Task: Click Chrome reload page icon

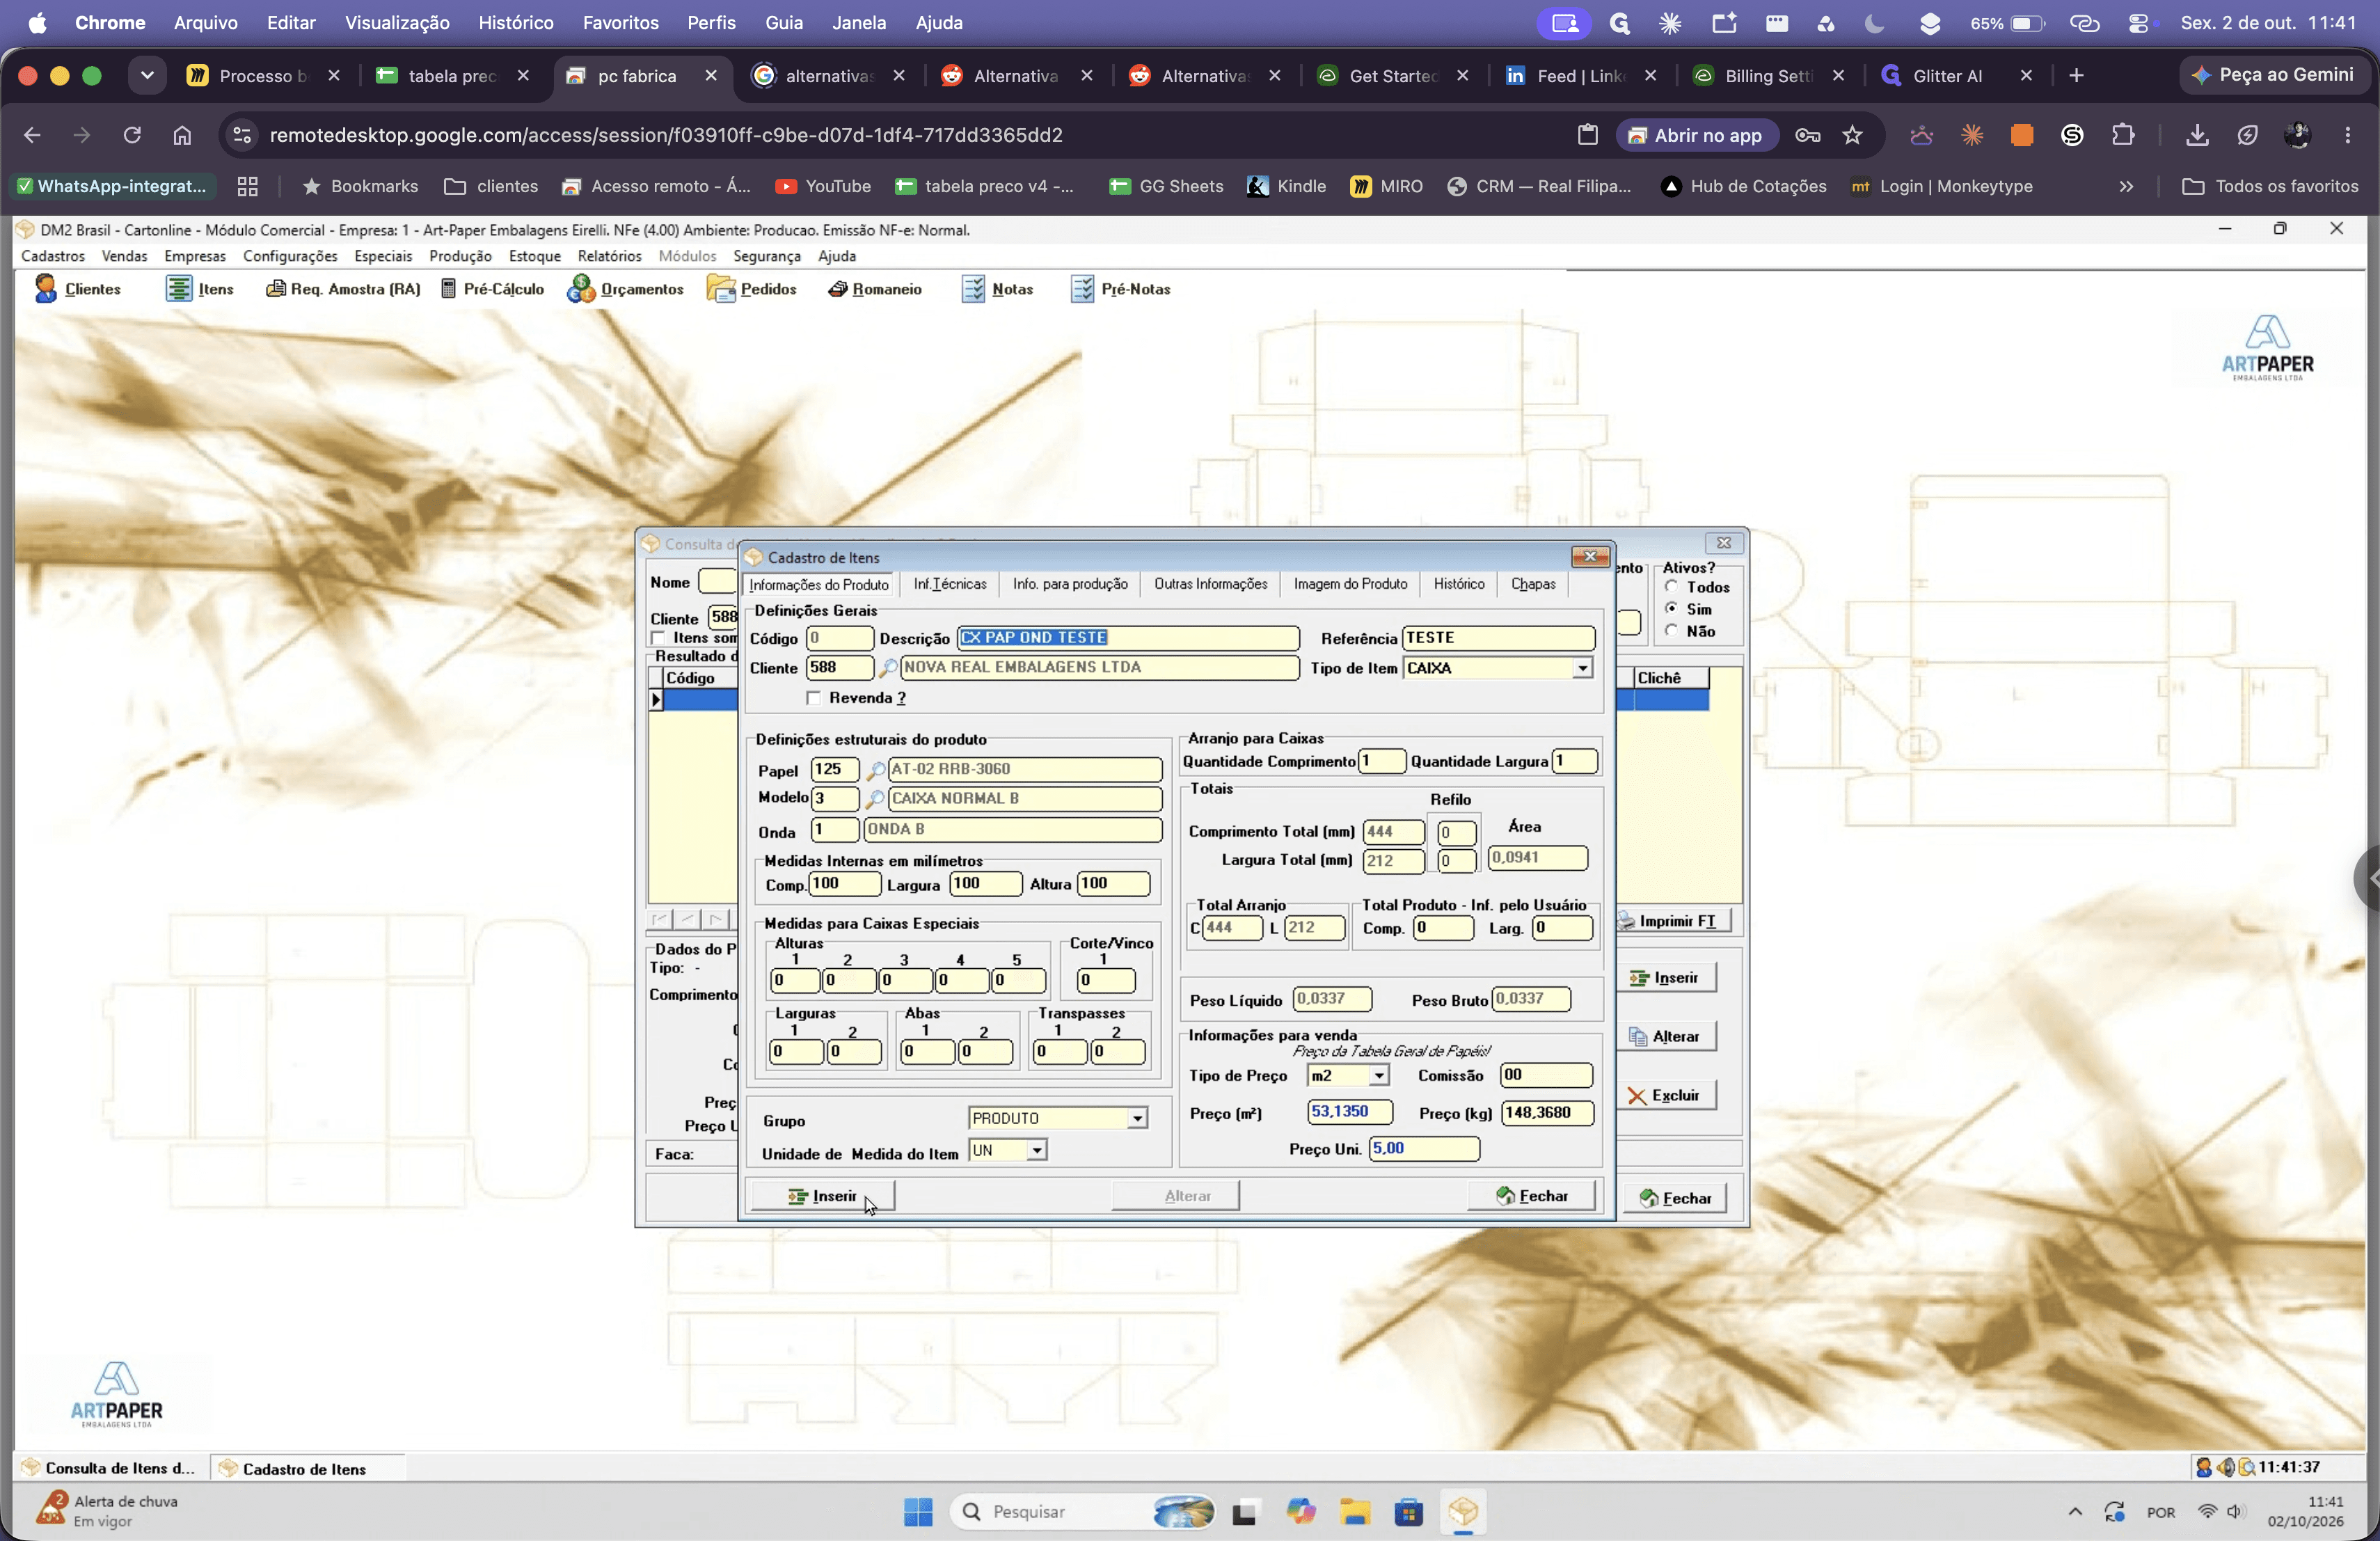Action: (x=132, y=135)
